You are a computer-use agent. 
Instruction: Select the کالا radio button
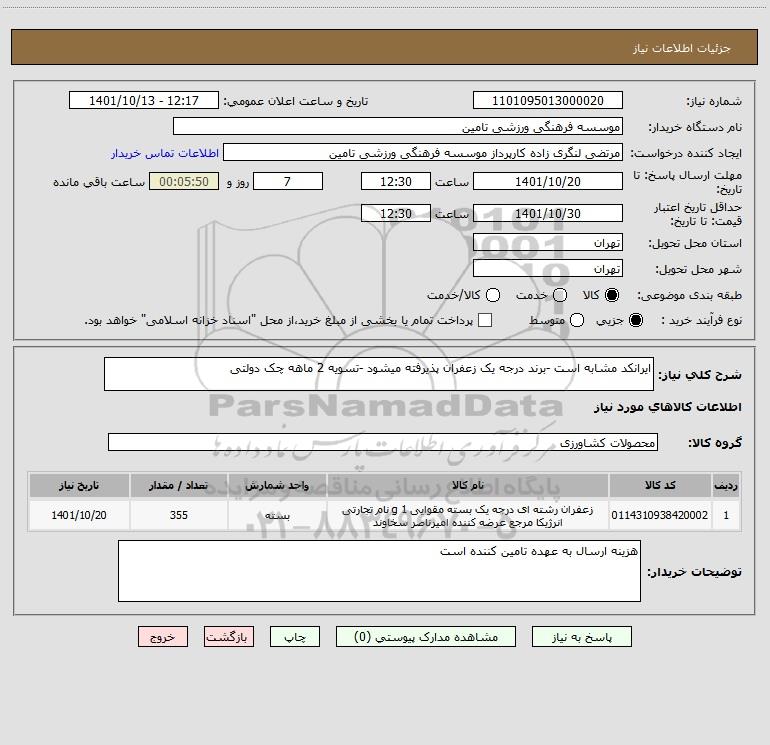(x=612, y=295)
